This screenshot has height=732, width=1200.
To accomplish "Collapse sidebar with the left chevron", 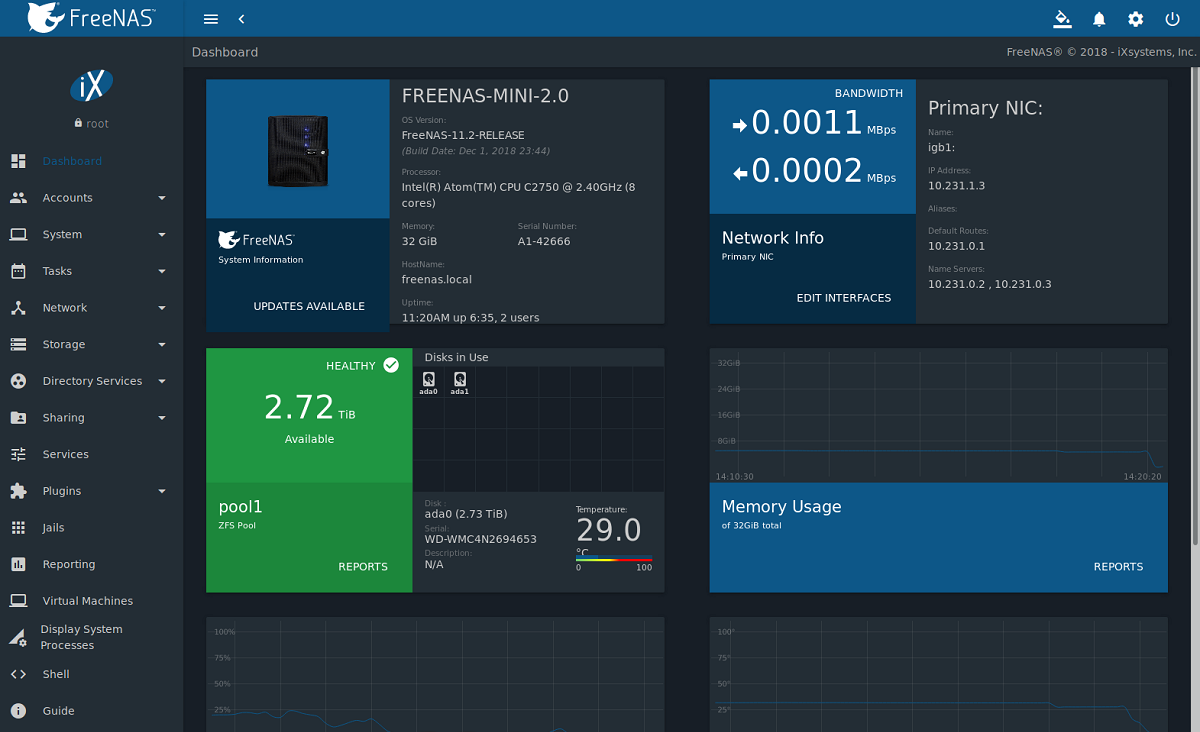I will pyautogui.click(x=241, y=19).
